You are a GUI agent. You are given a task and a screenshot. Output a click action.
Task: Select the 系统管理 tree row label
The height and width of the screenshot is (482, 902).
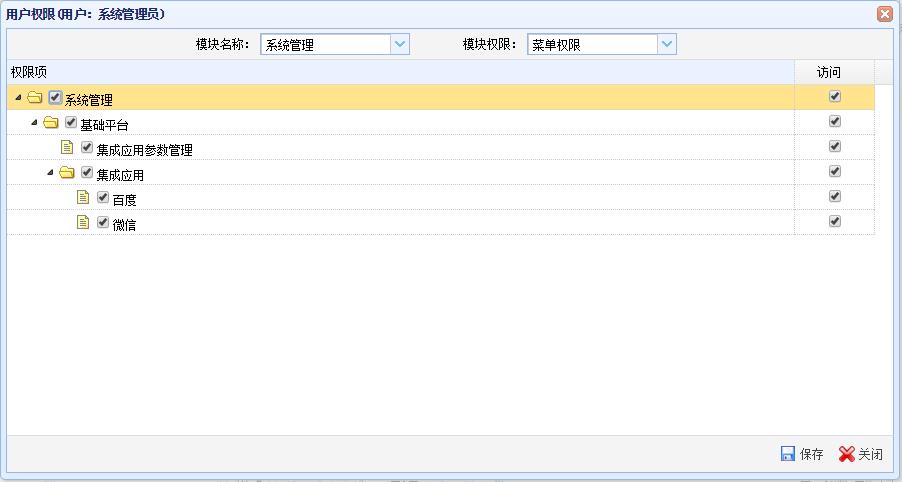click(x=89, y=100)
